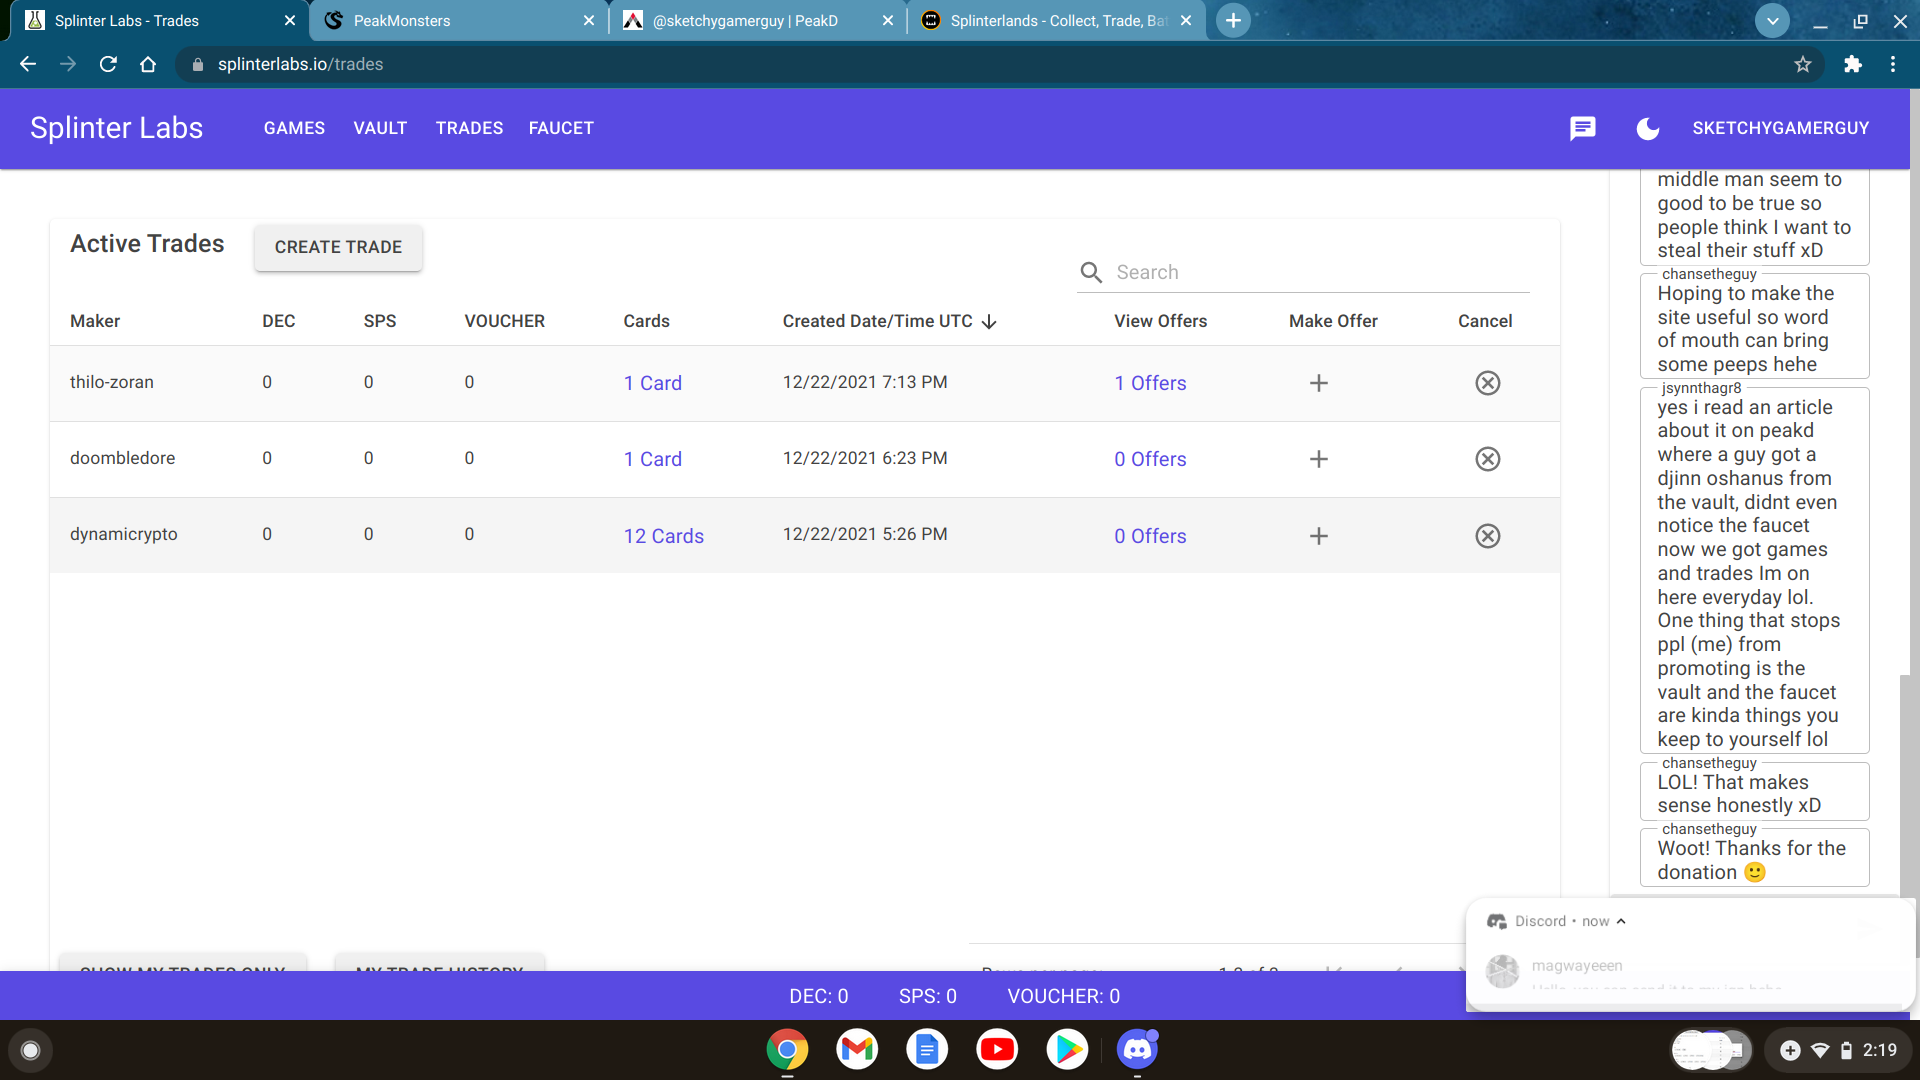Bookmark this page with star icon
The image size is (1920, 1080).
1803,64
